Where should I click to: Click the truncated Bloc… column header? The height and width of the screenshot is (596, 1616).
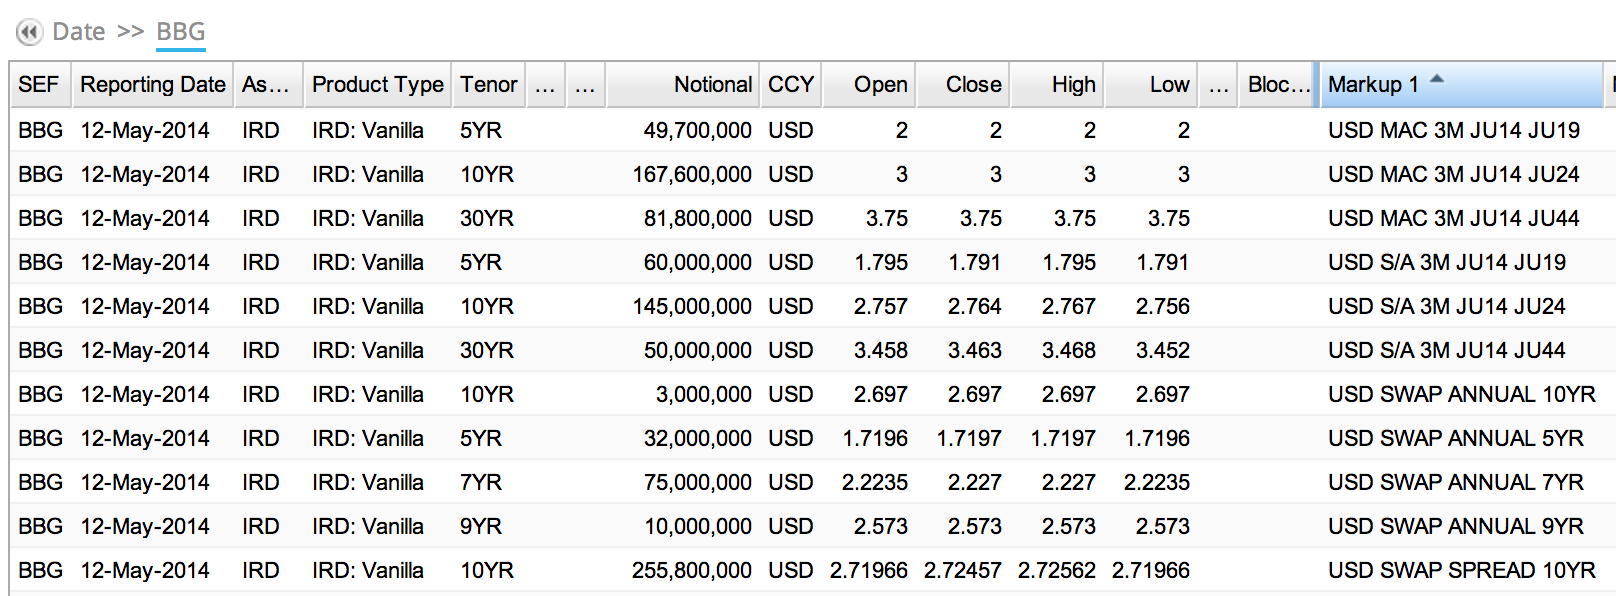(x=1279, y=85)
